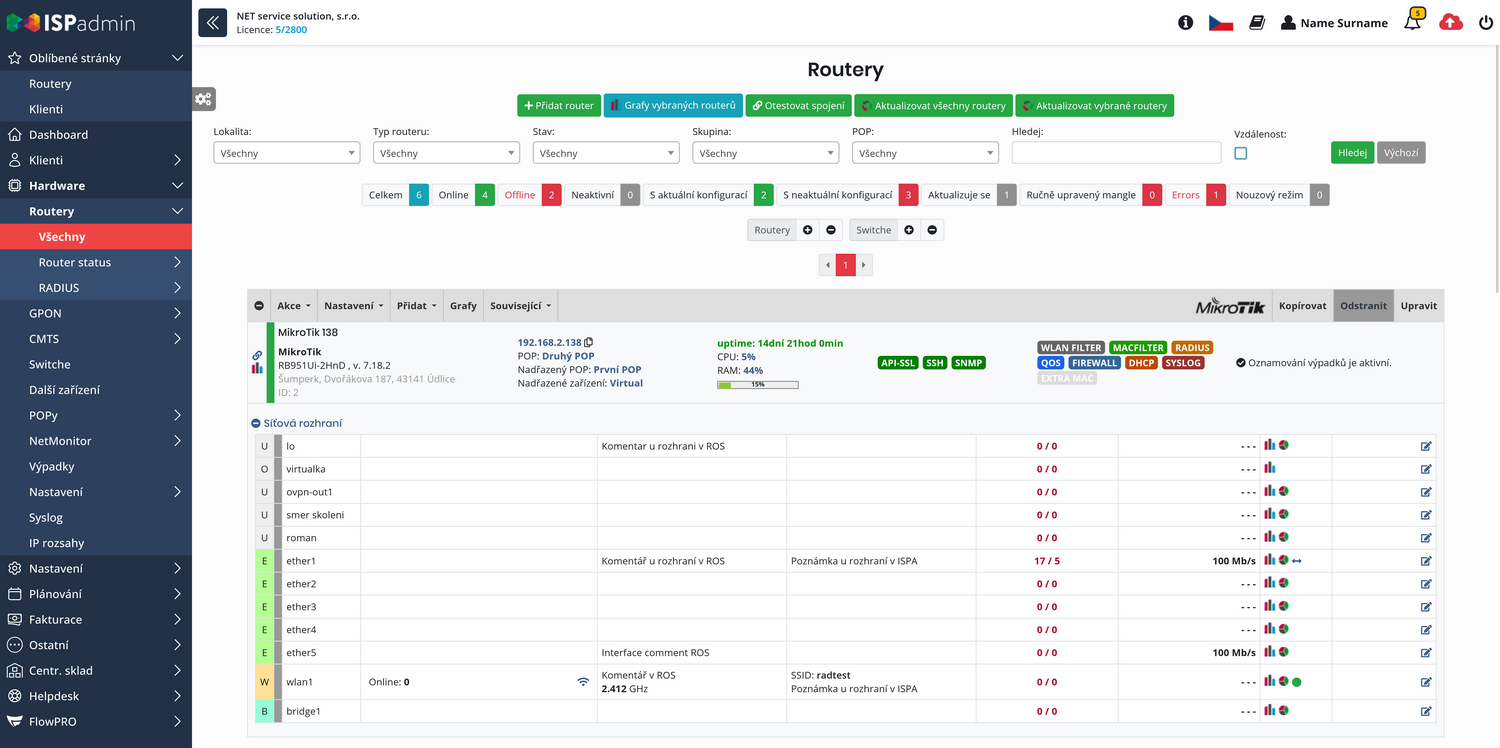
Task: Open the notifications bell
Action: 1412,22
